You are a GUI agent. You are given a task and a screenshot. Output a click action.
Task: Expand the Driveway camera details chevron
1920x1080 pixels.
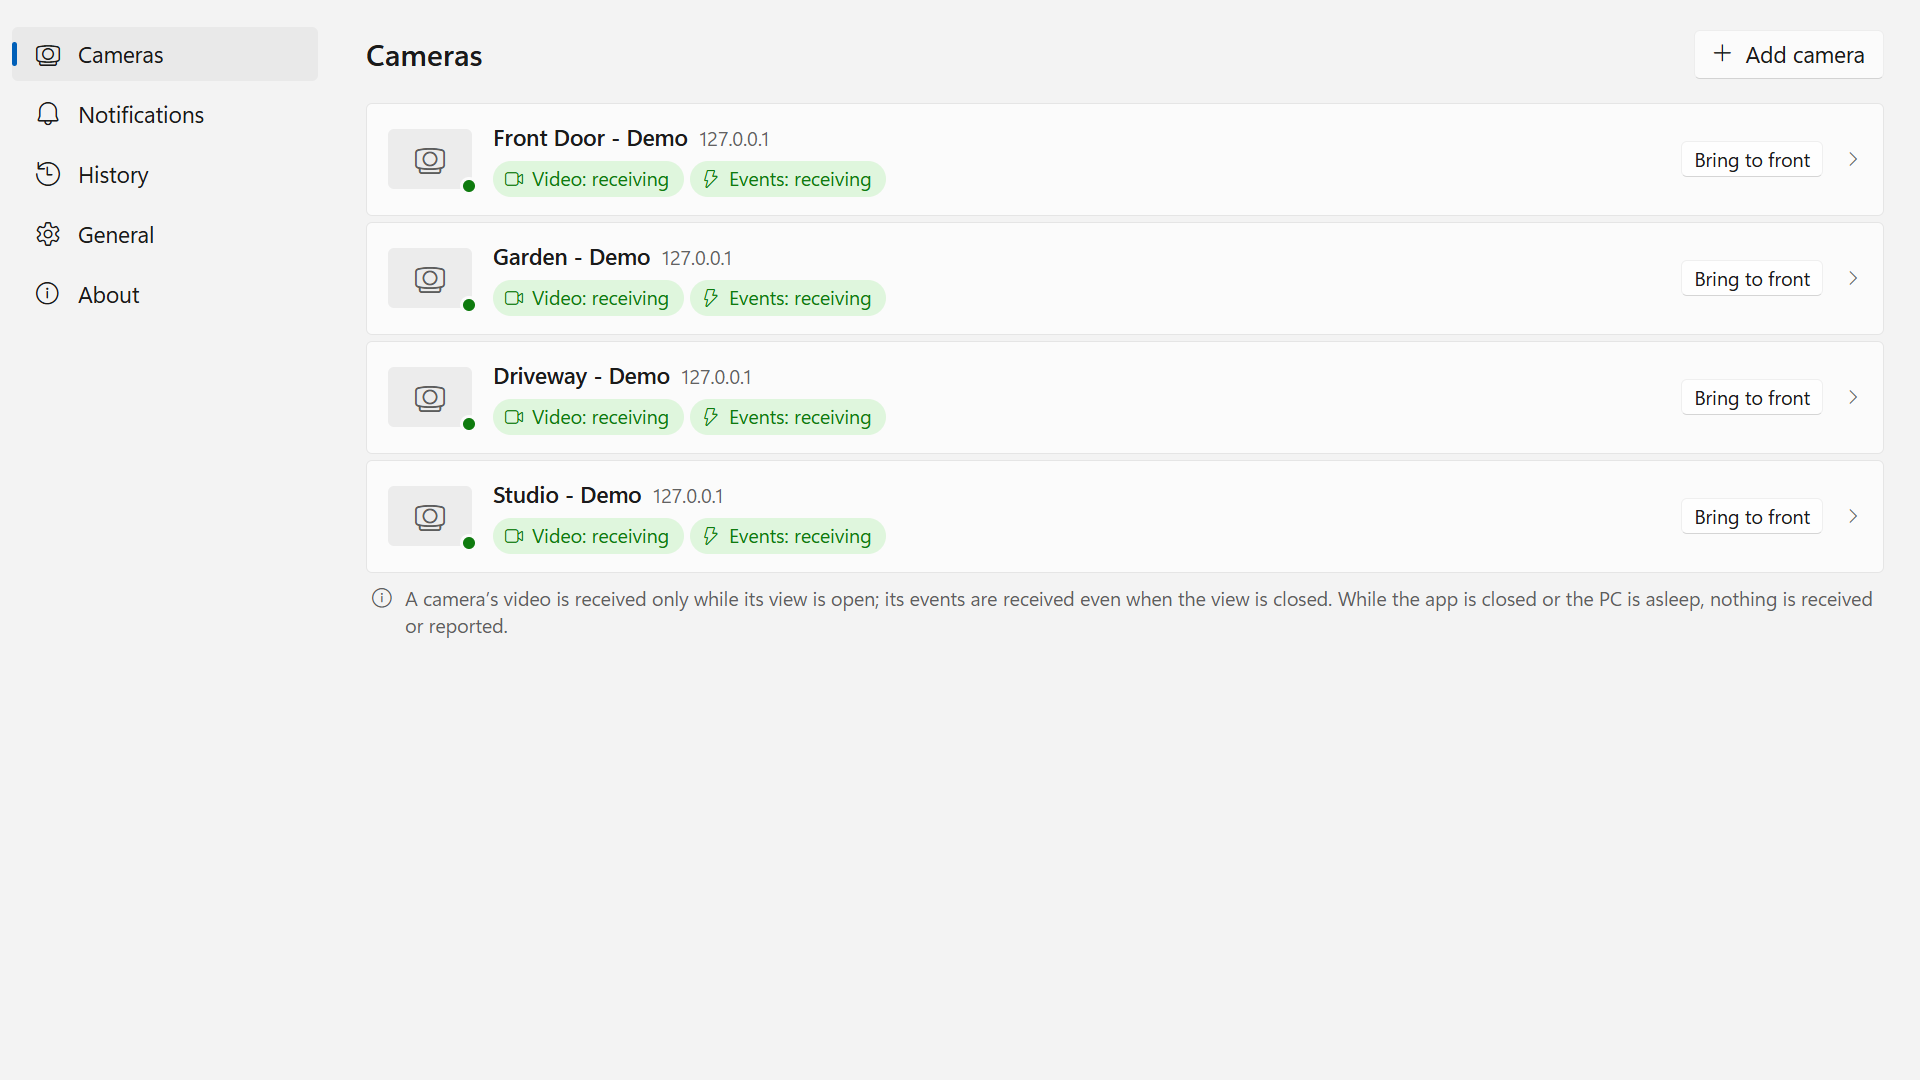point(1853,398)
